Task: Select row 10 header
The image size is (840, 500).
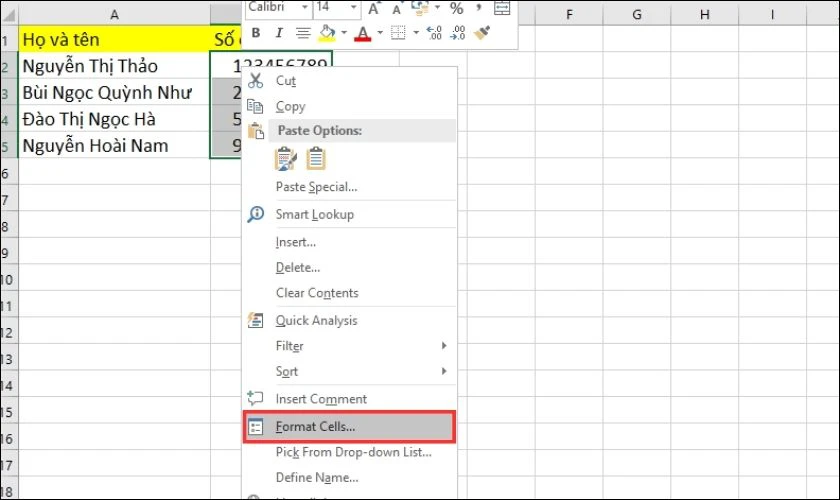Action: [x=9, y=279]
